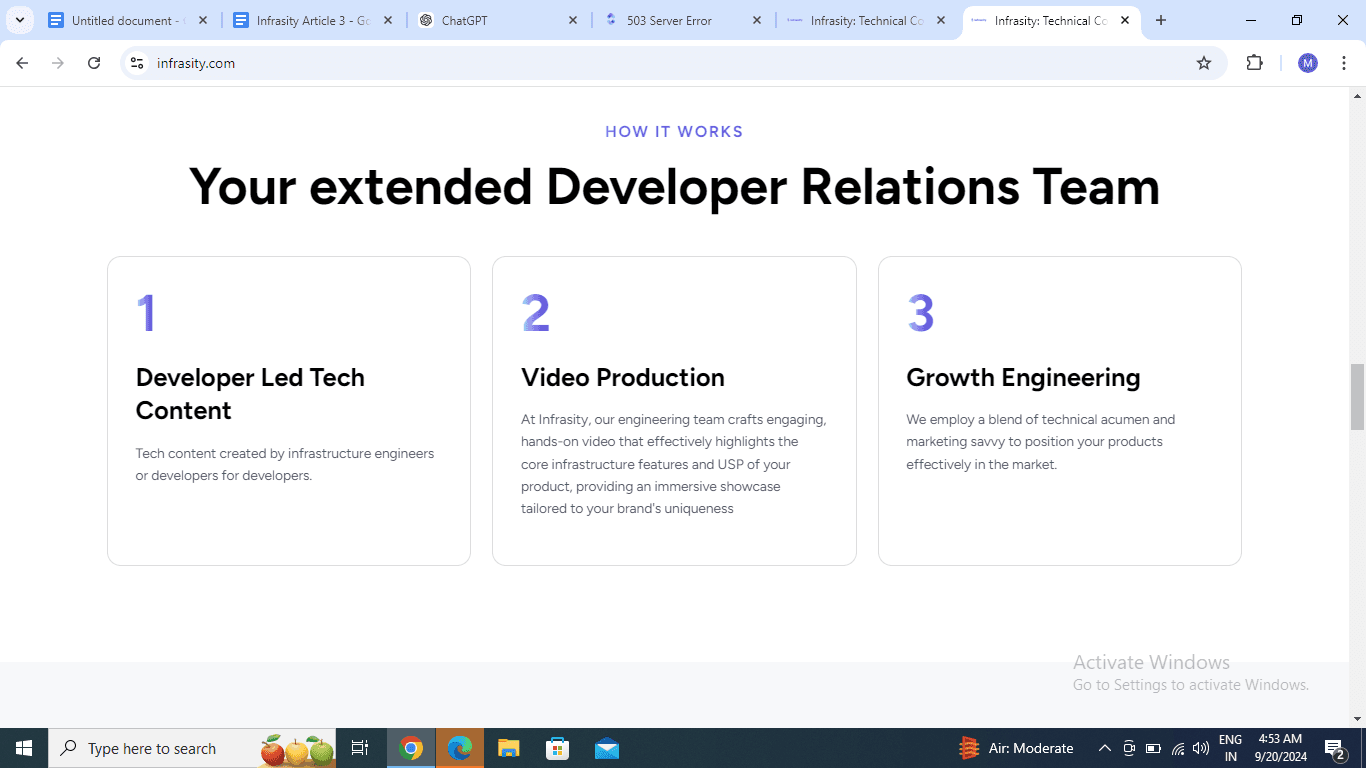Launch Microsoft Store from the taskbar
Screen dimensions: 1366x768
point(557,748)
